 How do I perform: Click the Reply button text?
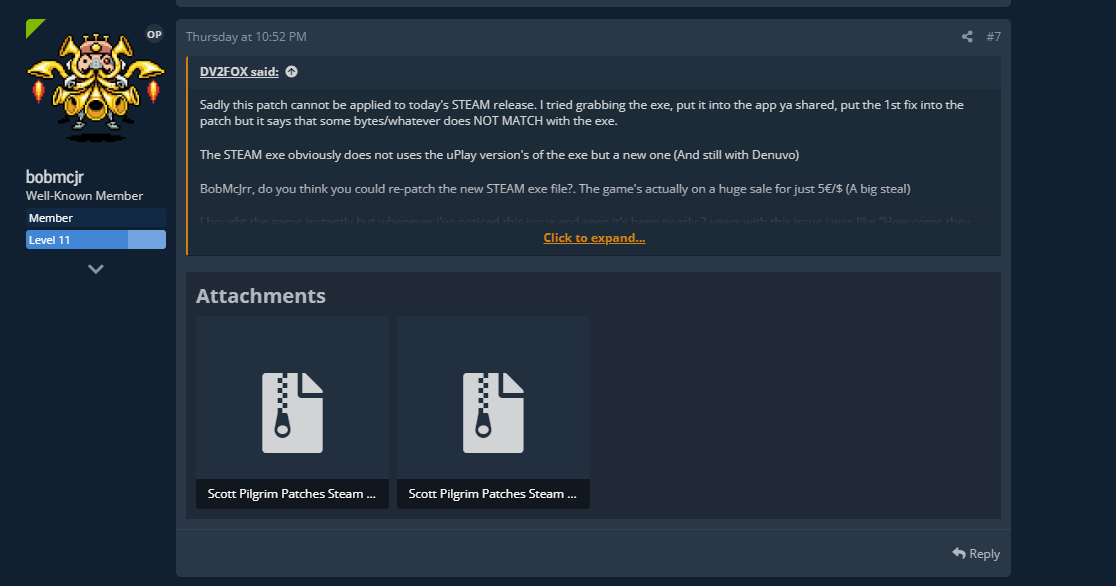click(984, 554)
